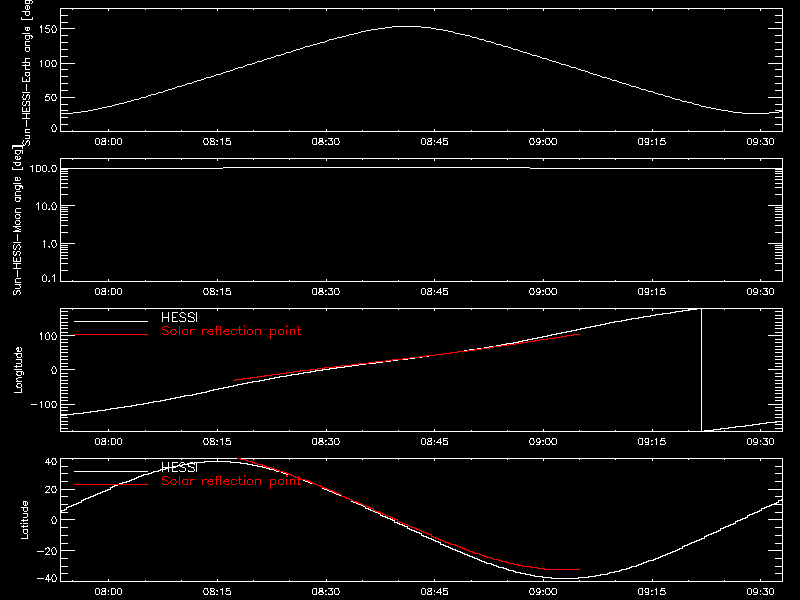Click the -20 tick on Latitude plot

pos(47,551)
